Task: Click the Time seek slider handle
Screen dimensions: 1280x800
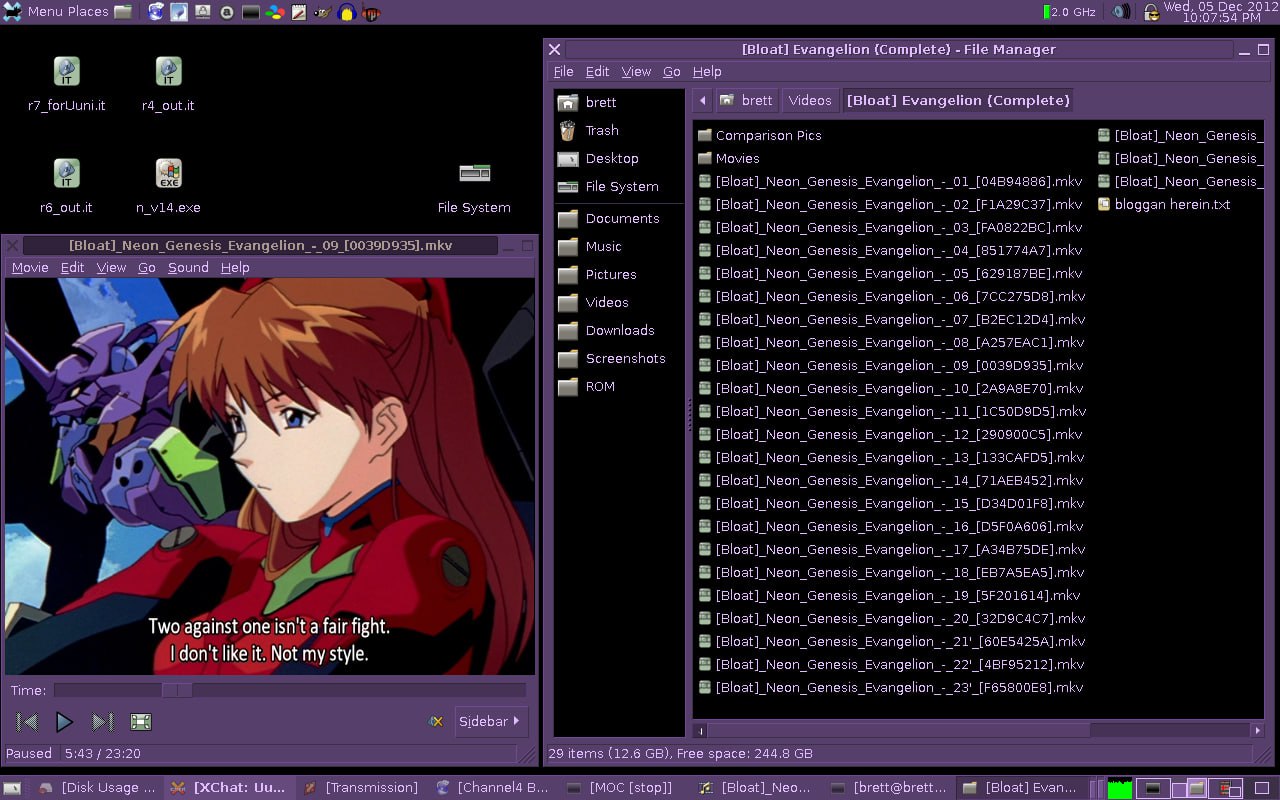Action: coord(177,690)
